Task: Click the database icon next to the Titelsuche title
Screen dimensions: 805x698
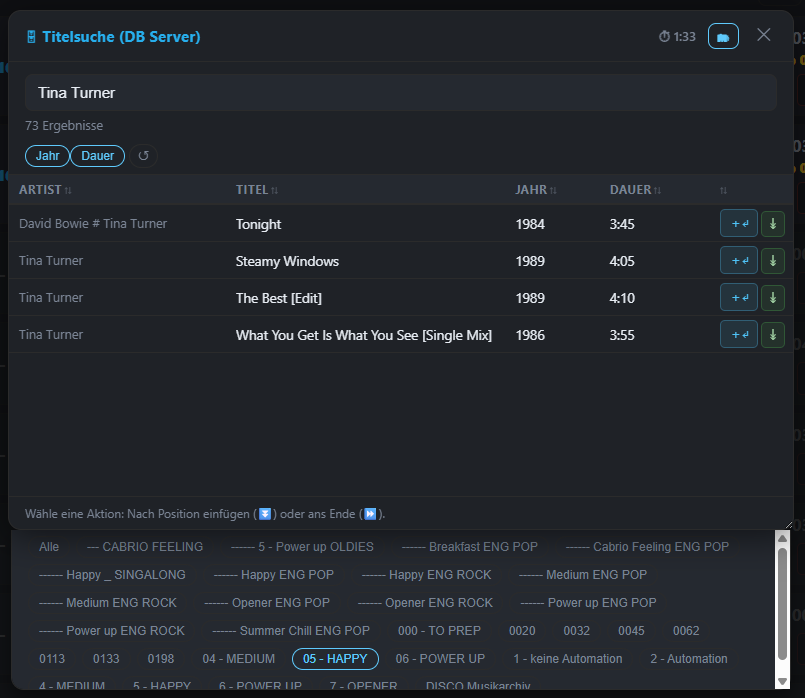Action: 31,37
